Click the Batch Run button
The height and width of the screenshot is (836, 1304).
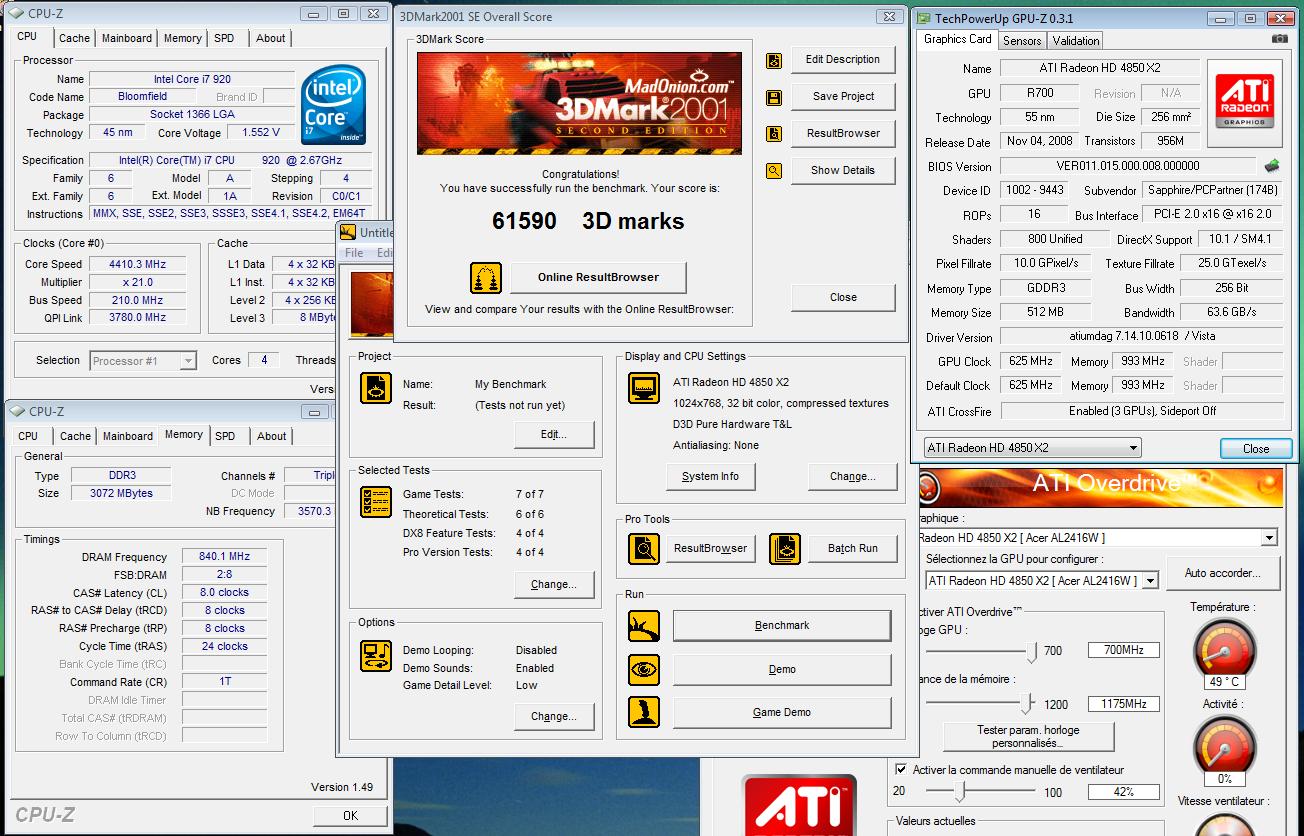pyautogui.click(x=852, y=549)
